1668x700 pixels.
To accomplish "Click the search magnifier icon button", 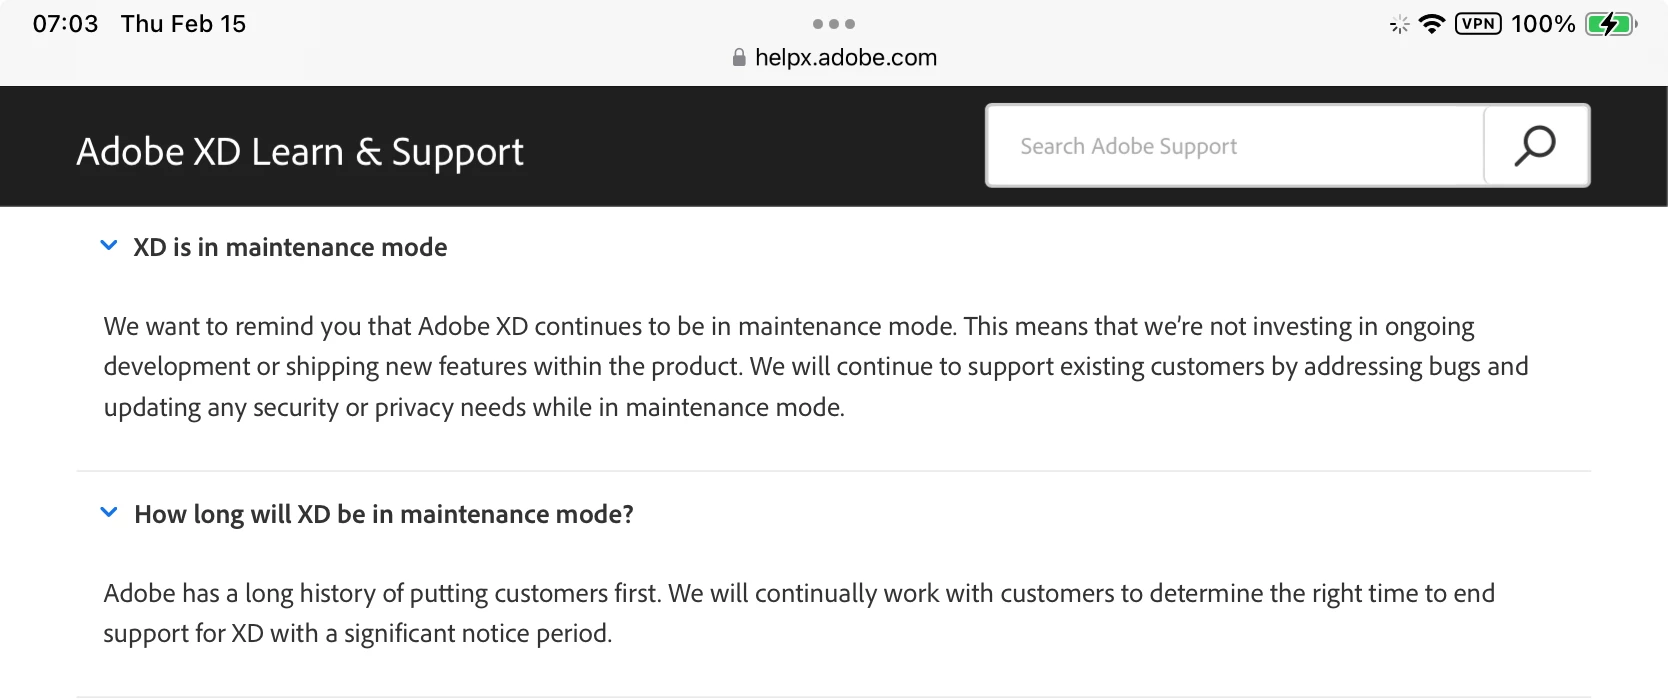I will click(1536, 146).
